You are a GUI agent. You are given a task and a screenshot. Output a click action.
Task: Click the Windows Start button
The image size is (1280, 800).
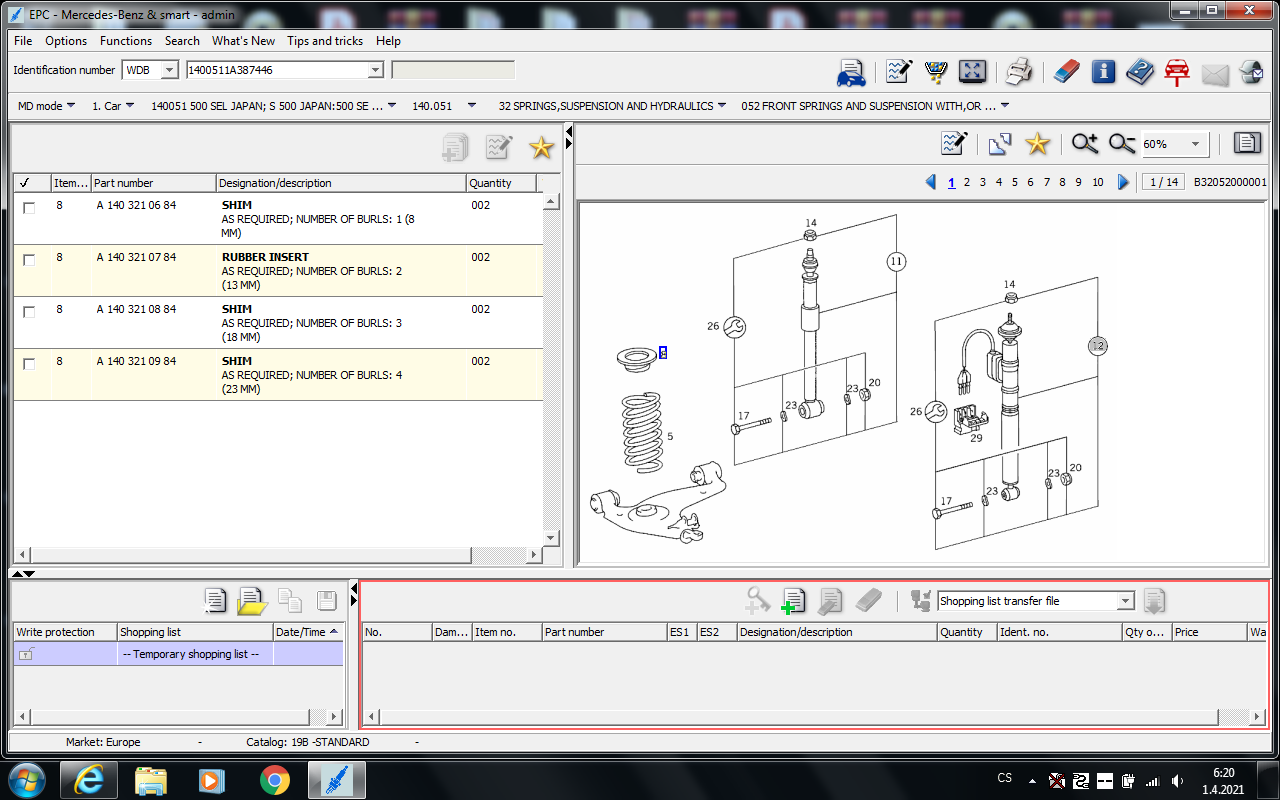click(26, 779)
